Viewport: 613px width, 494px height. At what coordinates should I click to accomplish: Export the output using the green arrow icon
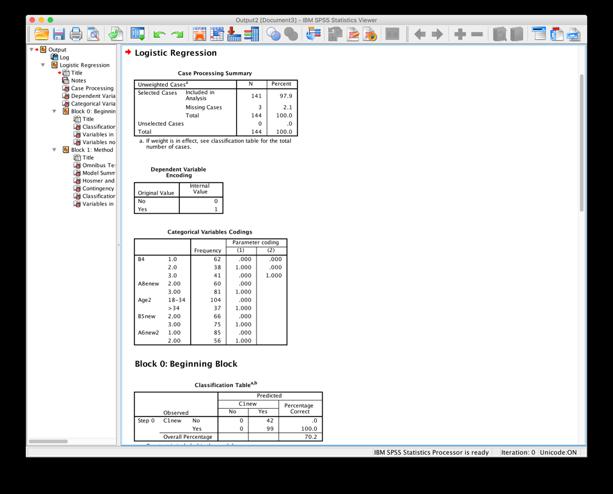tap(116, 34)
